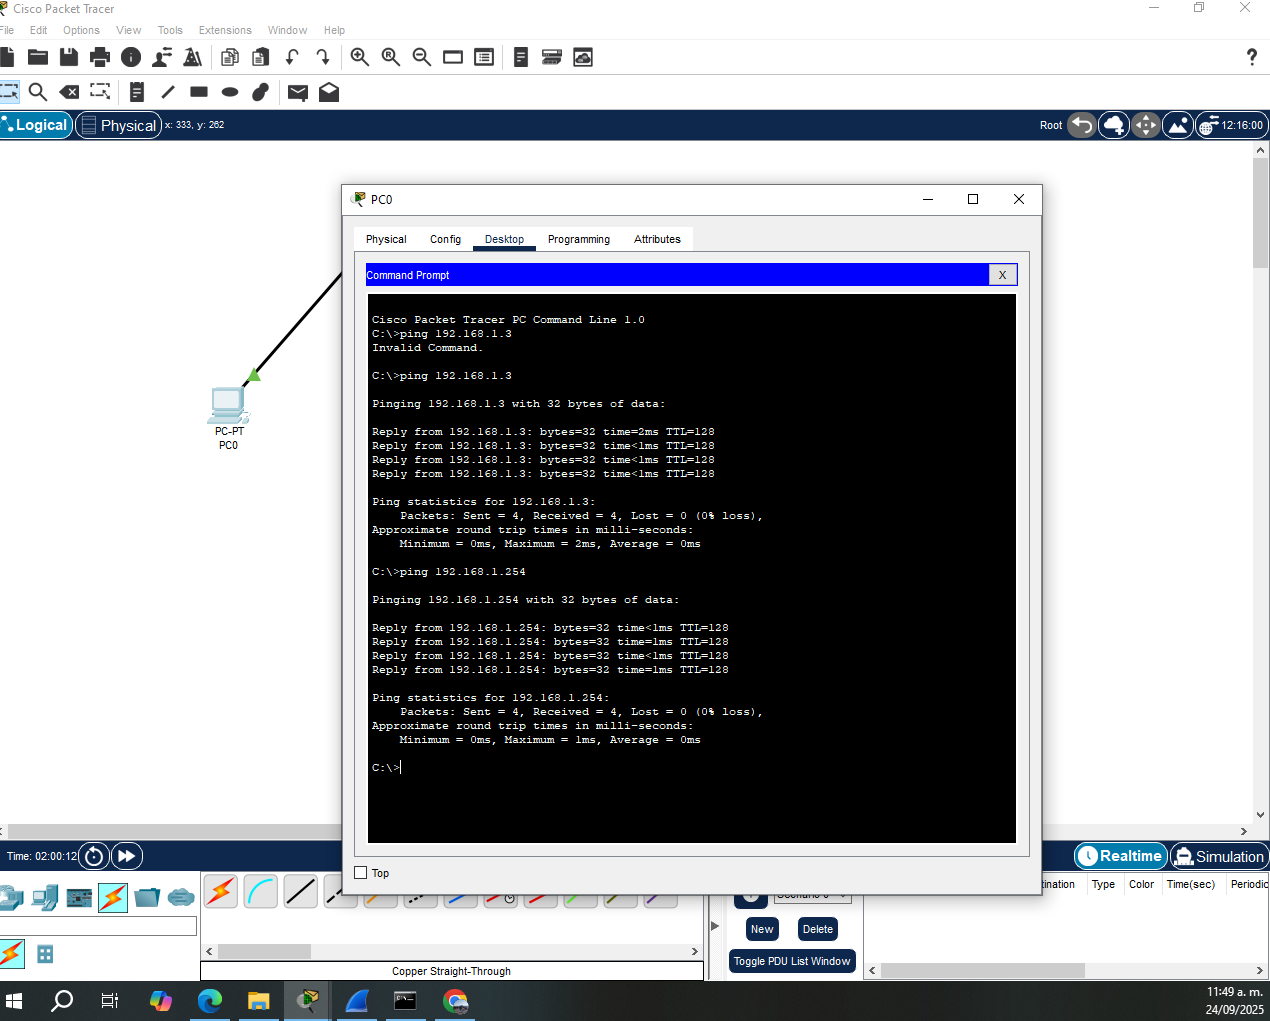Image resolution: width=1270 pixels, height=1021 pixels.
Task: Zoom out of the workspace
Action: coord(422,57)
